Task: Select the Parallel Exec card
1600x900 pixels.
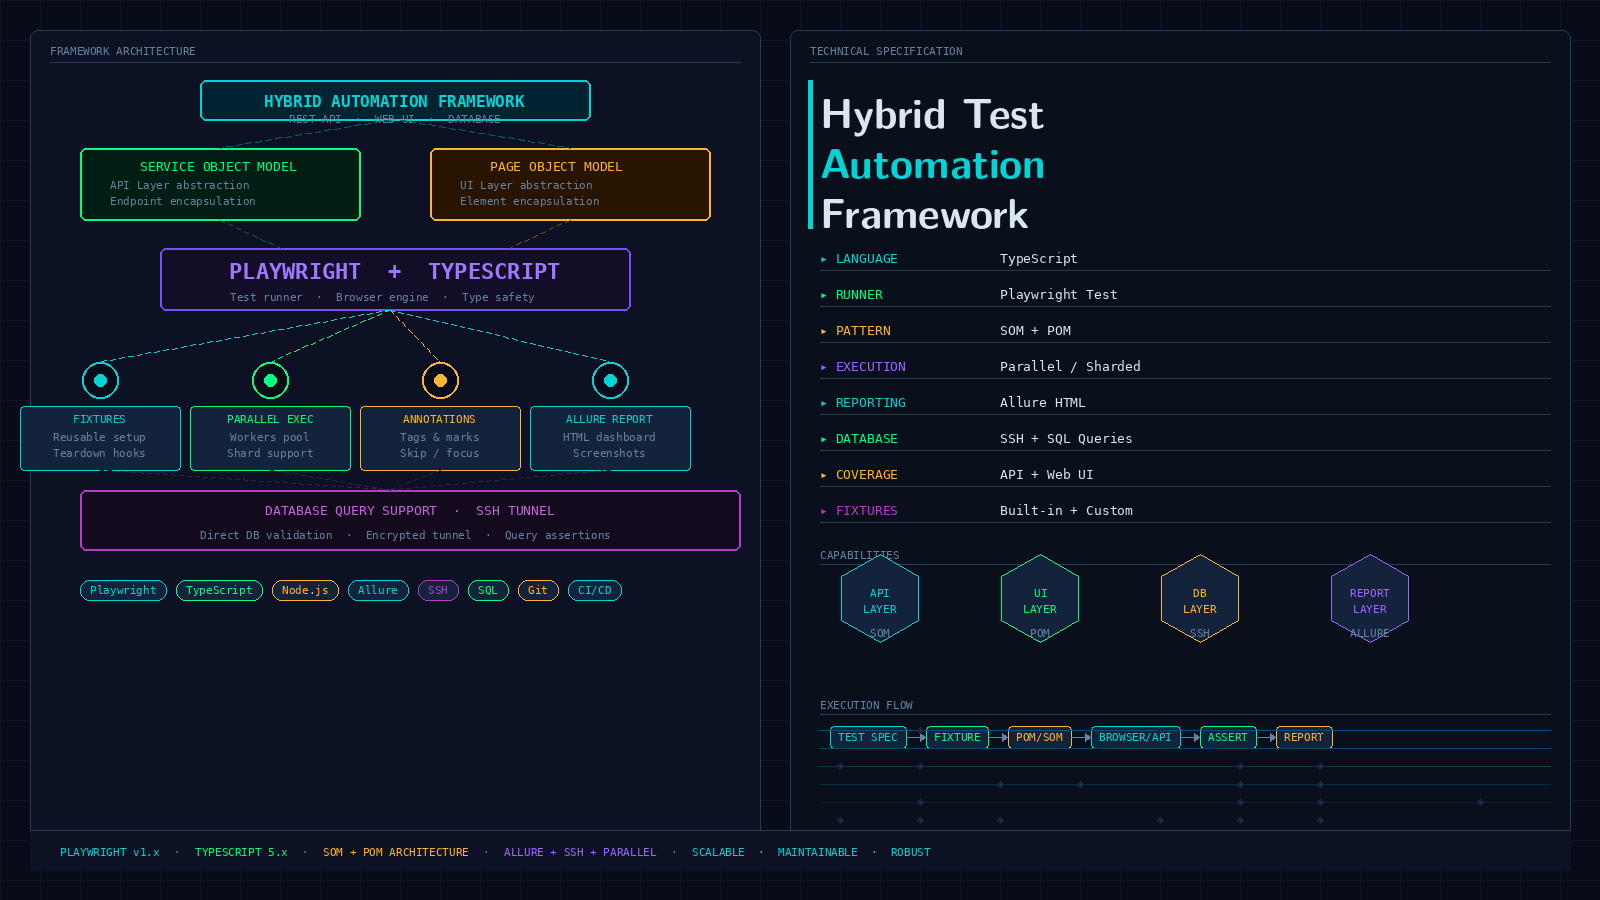Action: click(x=270, y=438)
